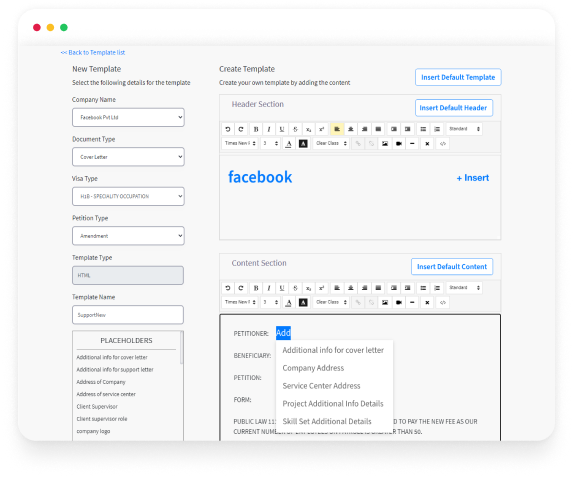Click the HTML source code icon in the Header toolbar
This screenshot has width=573, height=477.
pyautogui.click(x=443, y=144)
